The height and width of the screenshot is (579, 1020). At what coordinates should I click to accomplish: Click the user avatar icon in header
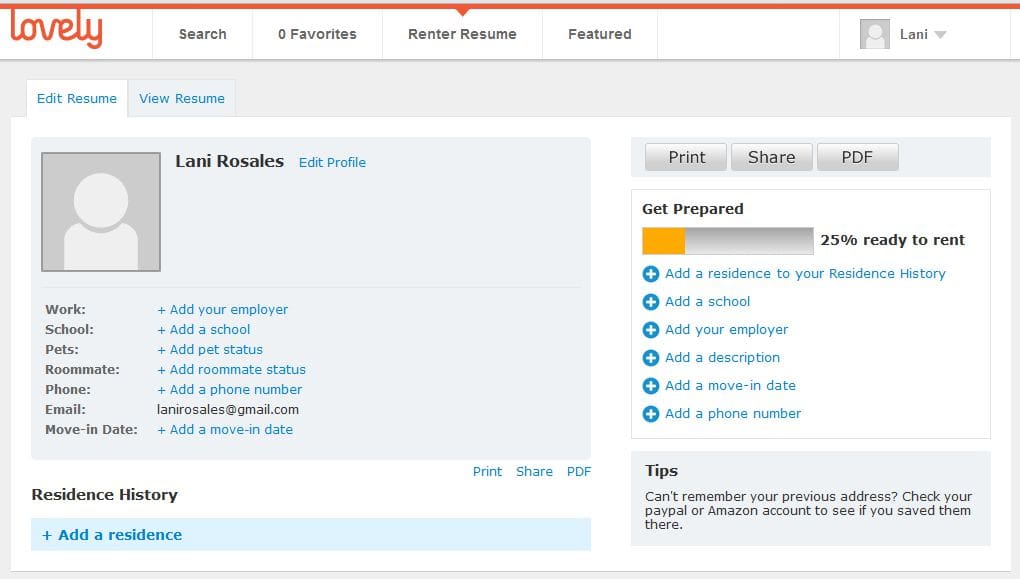[x=874, y=34]
